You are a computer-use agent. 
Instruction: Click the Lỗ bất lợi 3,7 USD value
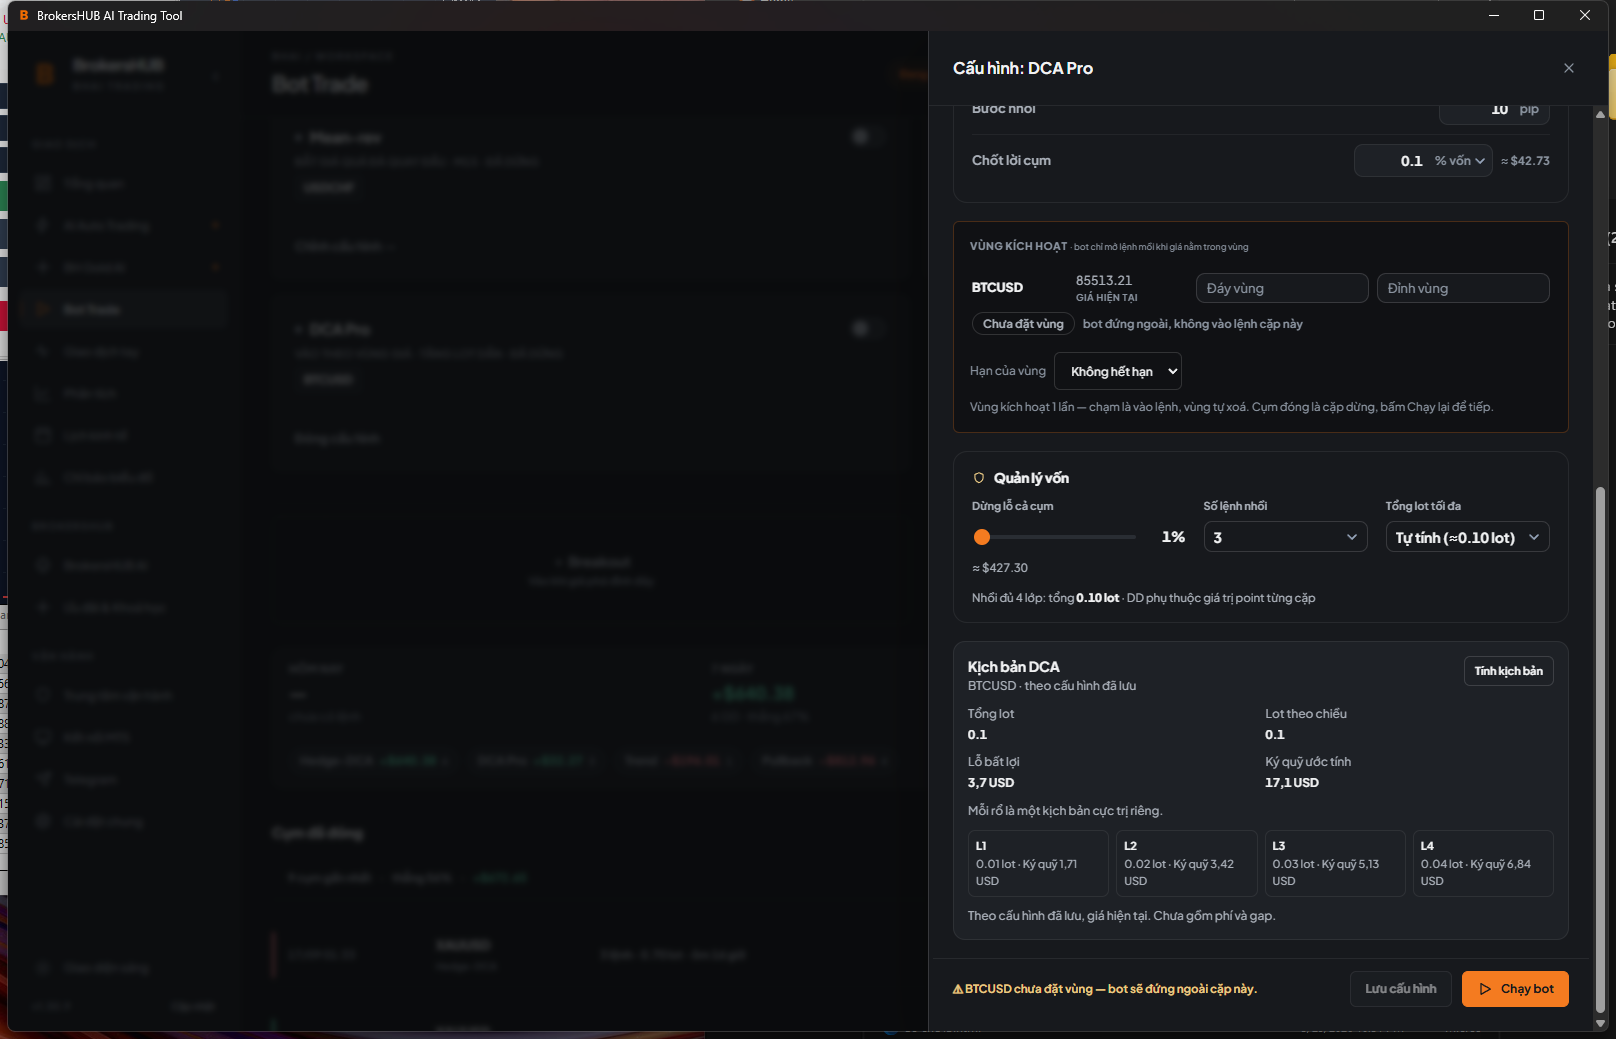pos(991,783)
